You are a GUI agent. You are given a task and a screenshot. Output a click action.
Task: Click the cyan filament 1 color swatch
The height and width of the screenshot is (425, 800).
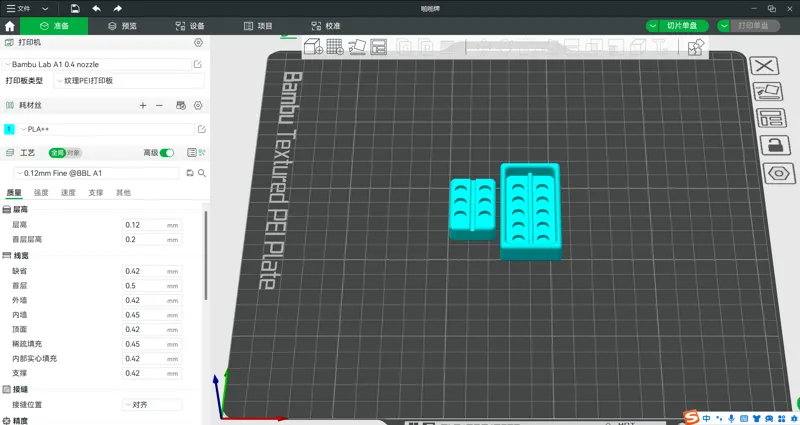9,129
